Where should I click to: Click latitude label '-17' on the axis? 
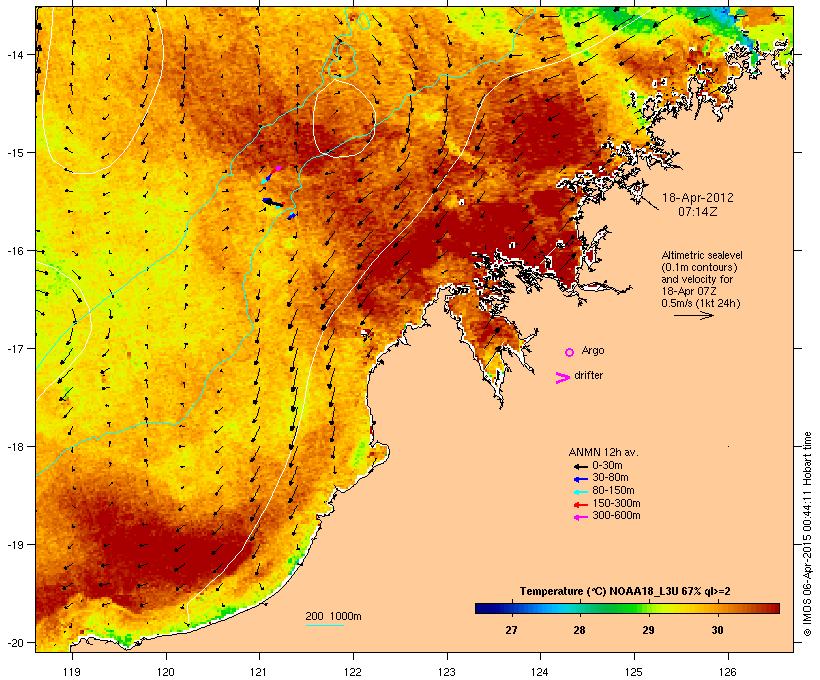coord(14,348)
